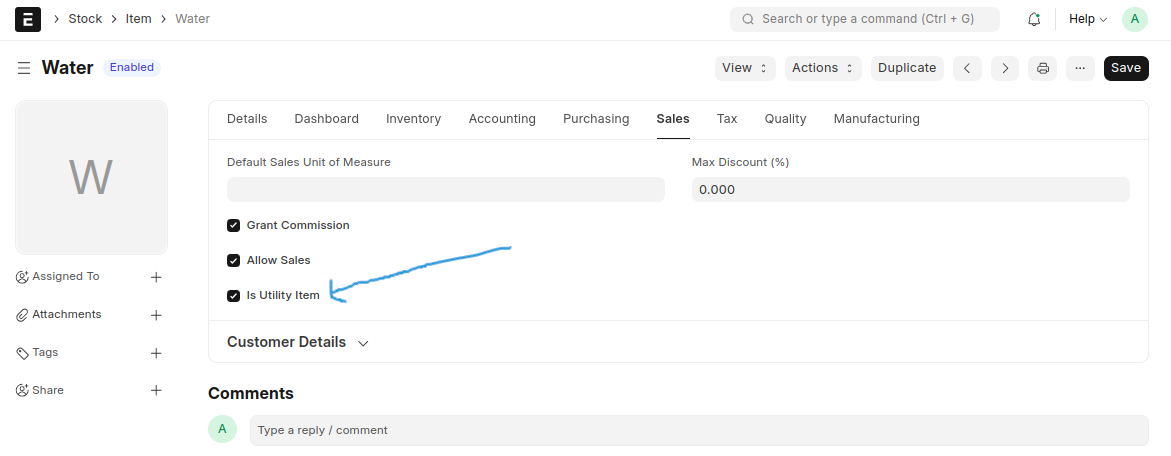Click the Max Discount (%) field
This screenshot has height=456, width=1171.
pos(910,190)
